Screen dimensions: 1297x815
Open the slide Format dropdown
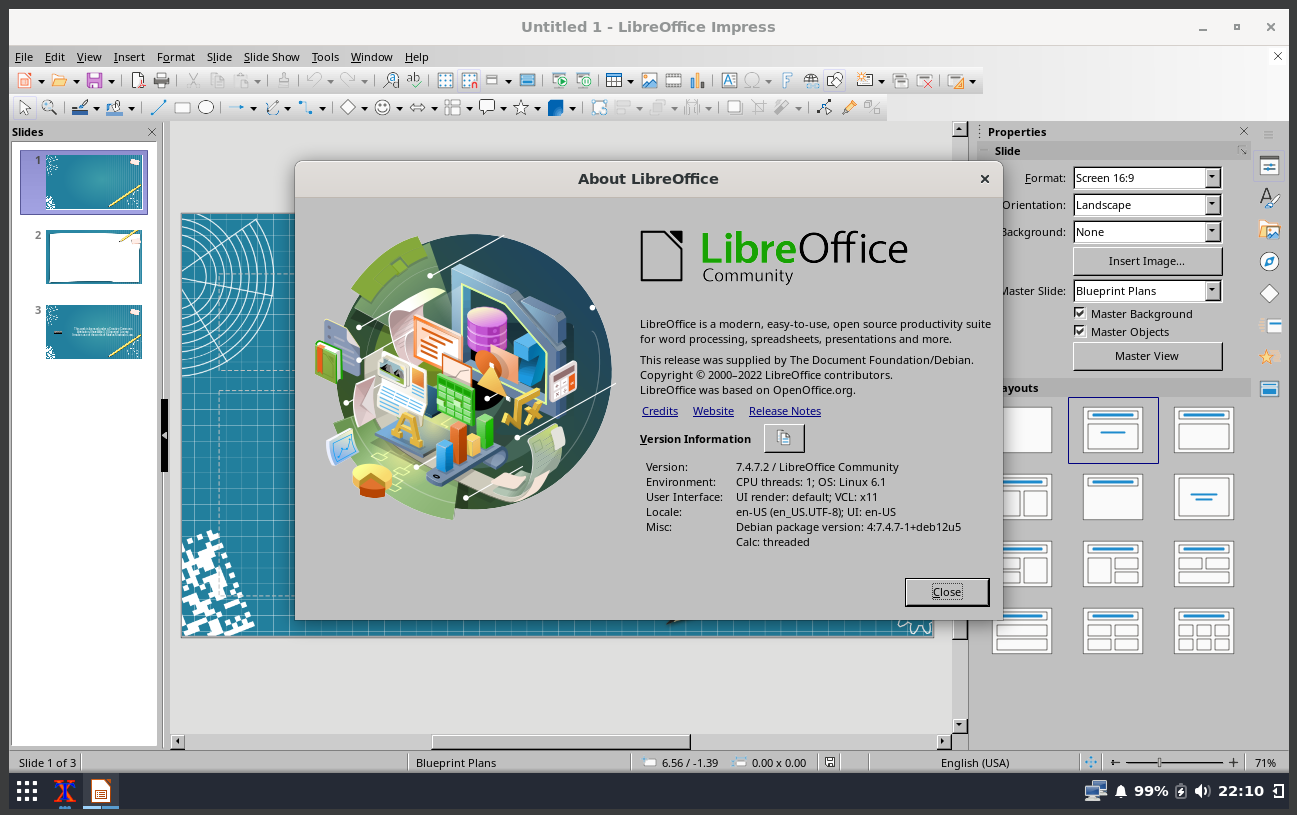tap(1213, 177)
